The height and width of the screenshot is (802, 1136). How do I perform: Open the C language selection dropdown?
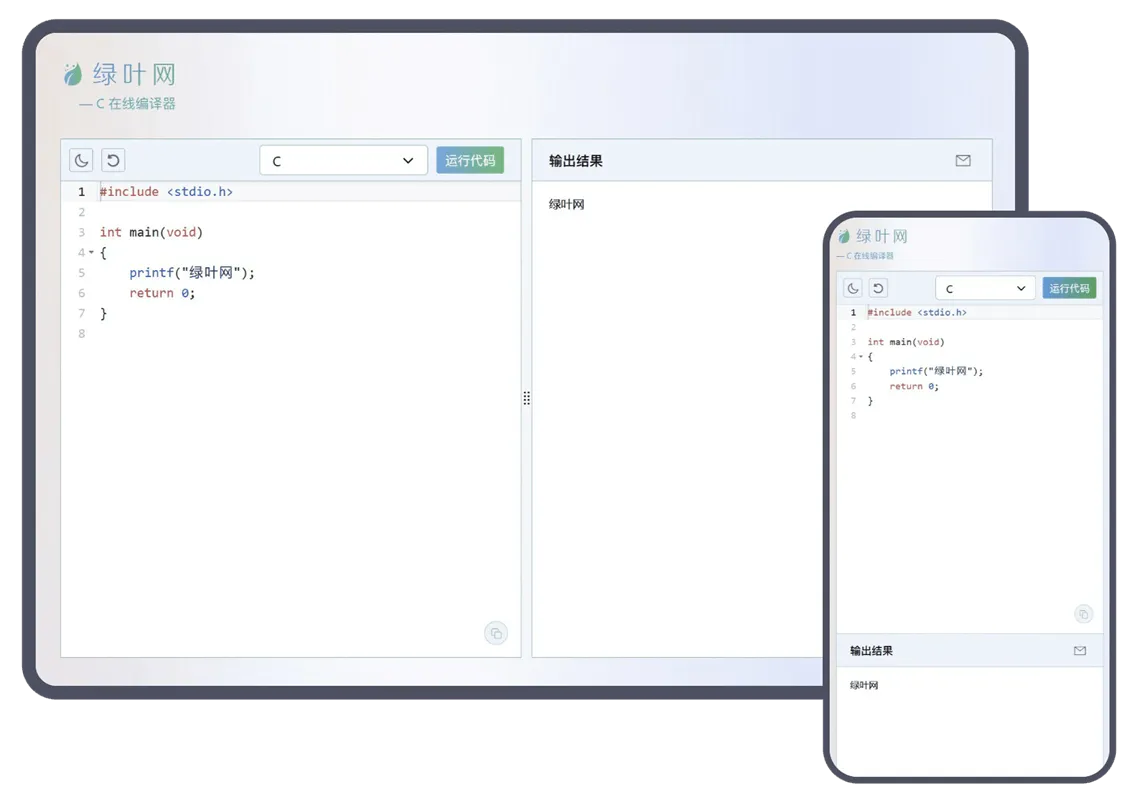coord(343,160)
